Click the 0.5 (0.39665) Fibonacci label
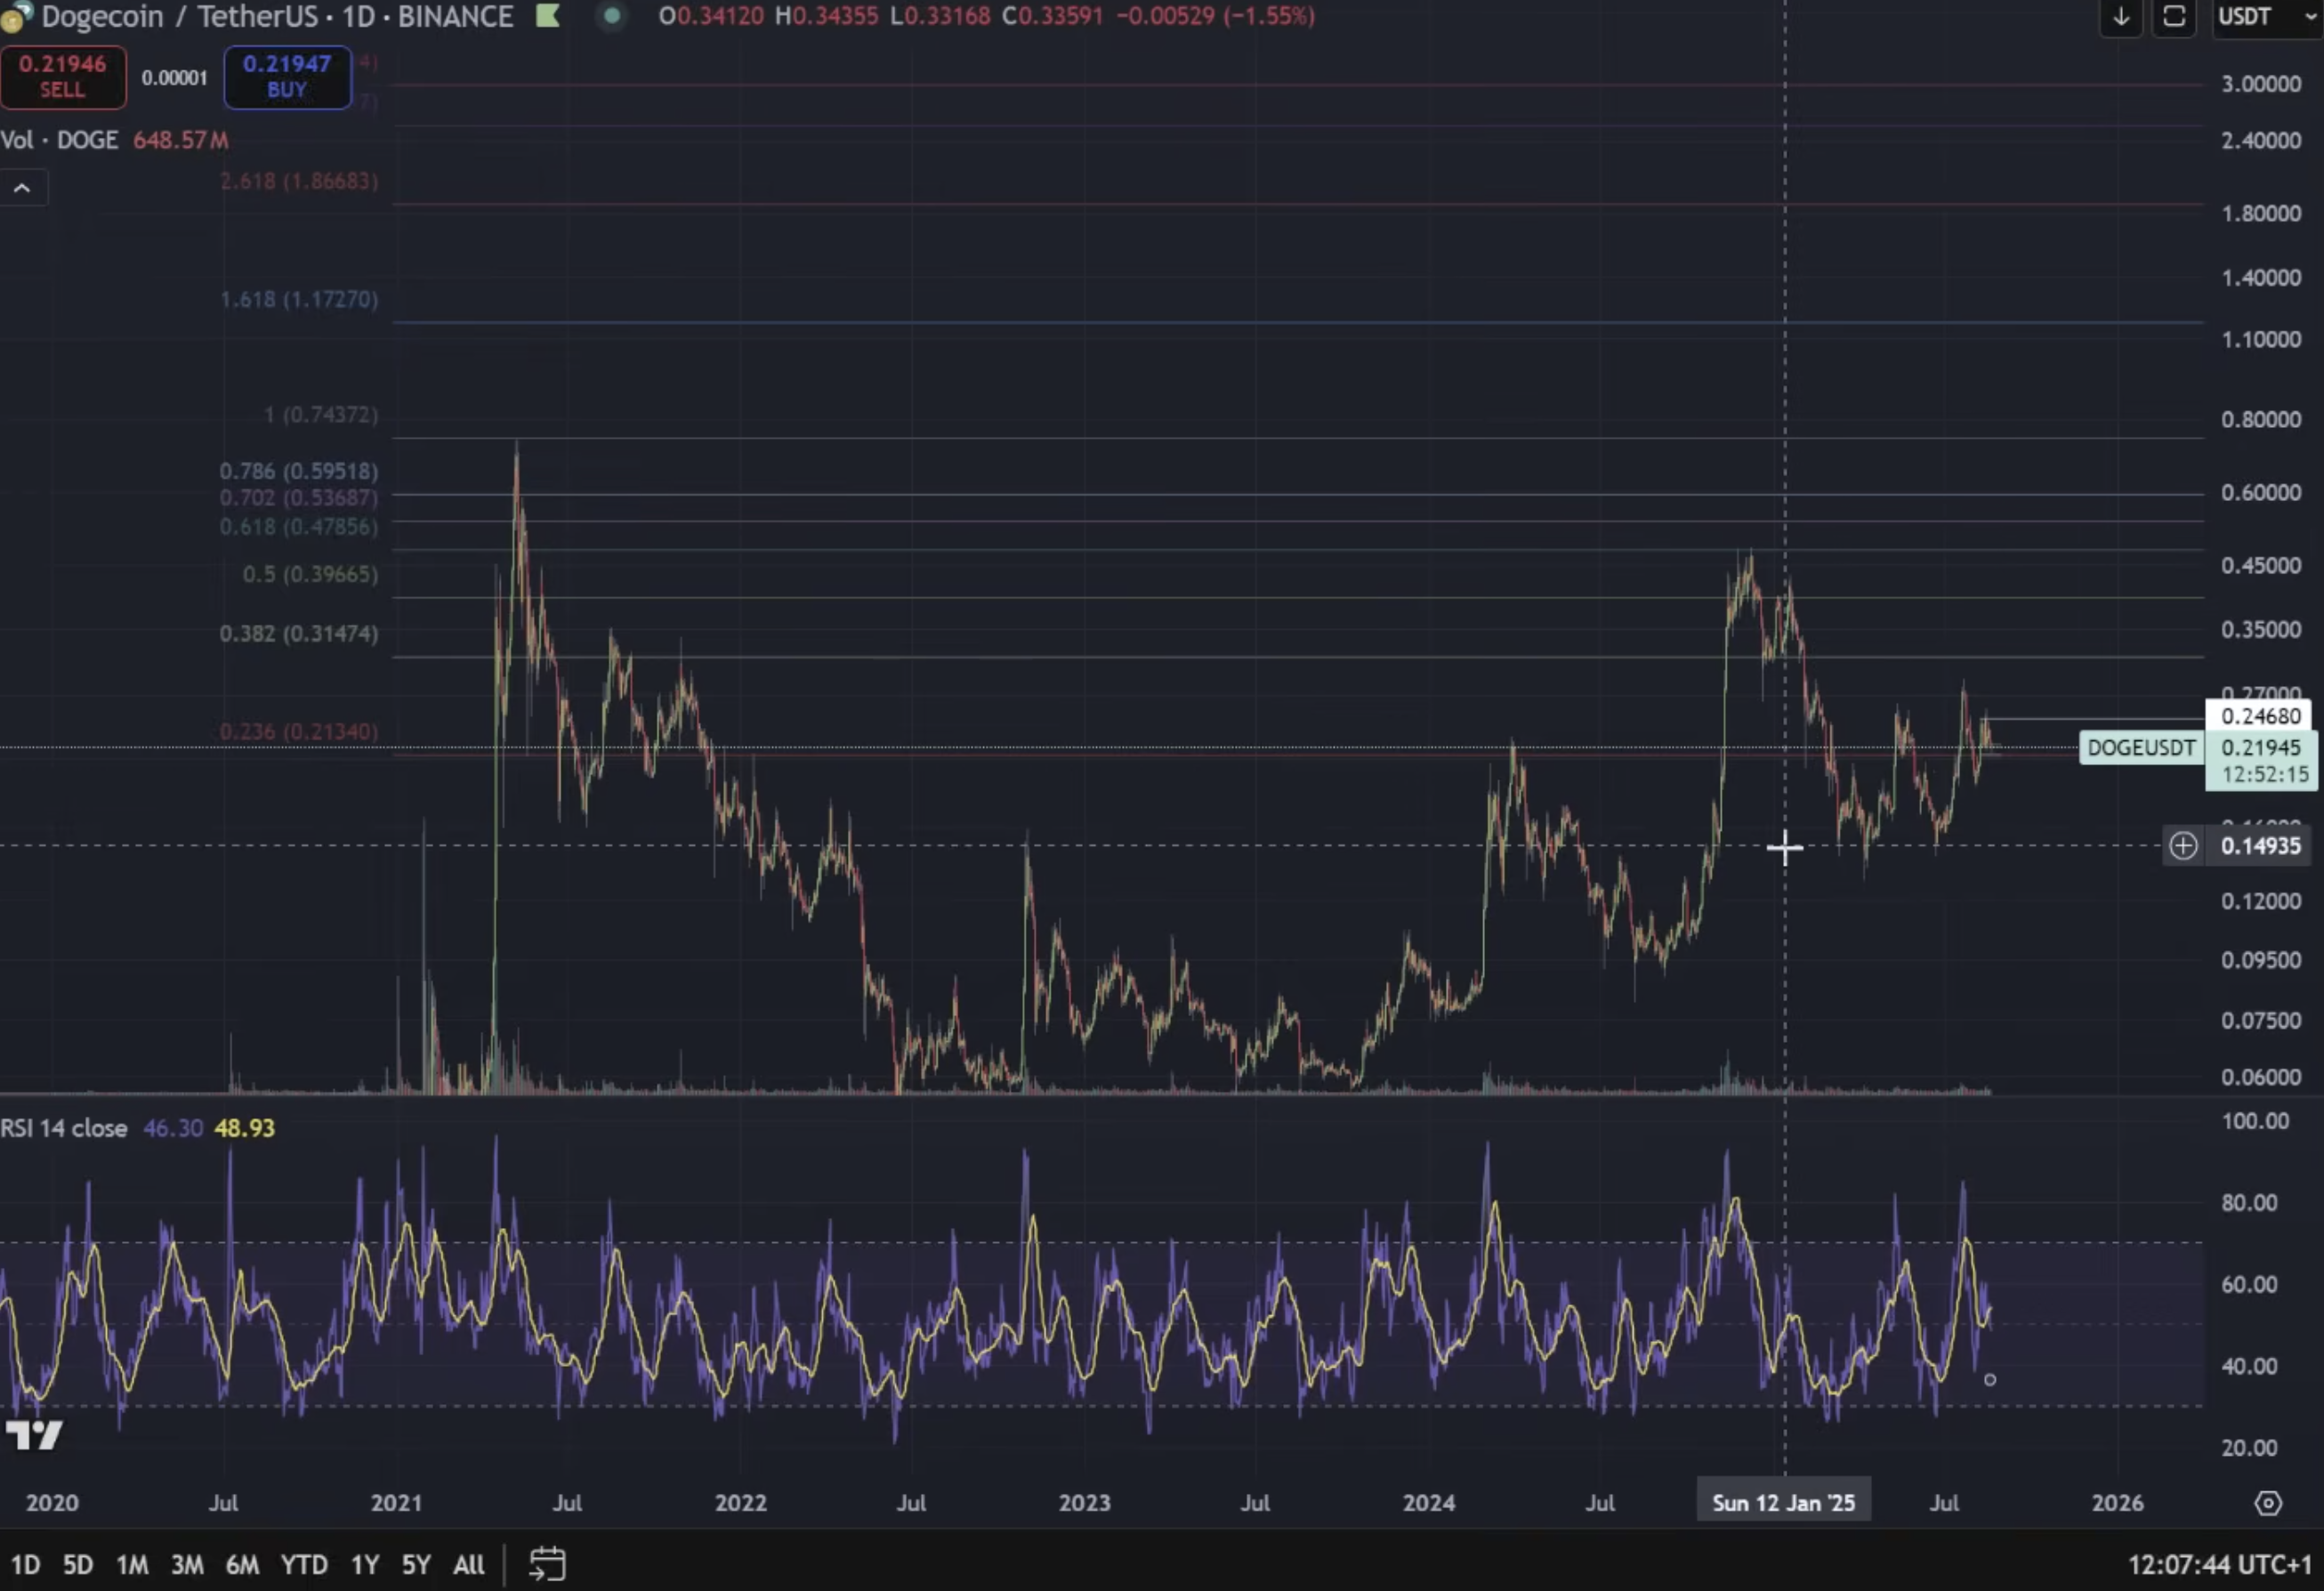This screenshot has height=1591, width=2324. (311, 575)
